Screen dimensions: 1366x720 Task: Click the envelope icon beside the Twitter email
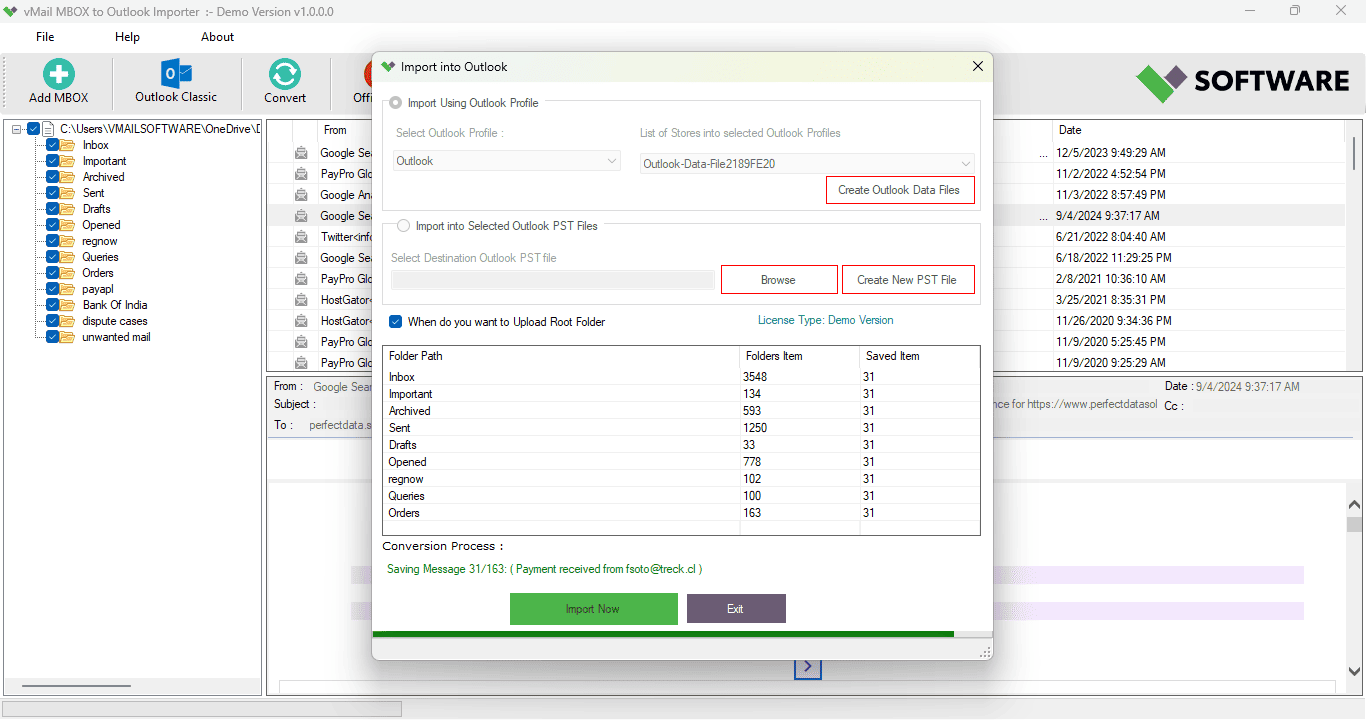(301, 237)
